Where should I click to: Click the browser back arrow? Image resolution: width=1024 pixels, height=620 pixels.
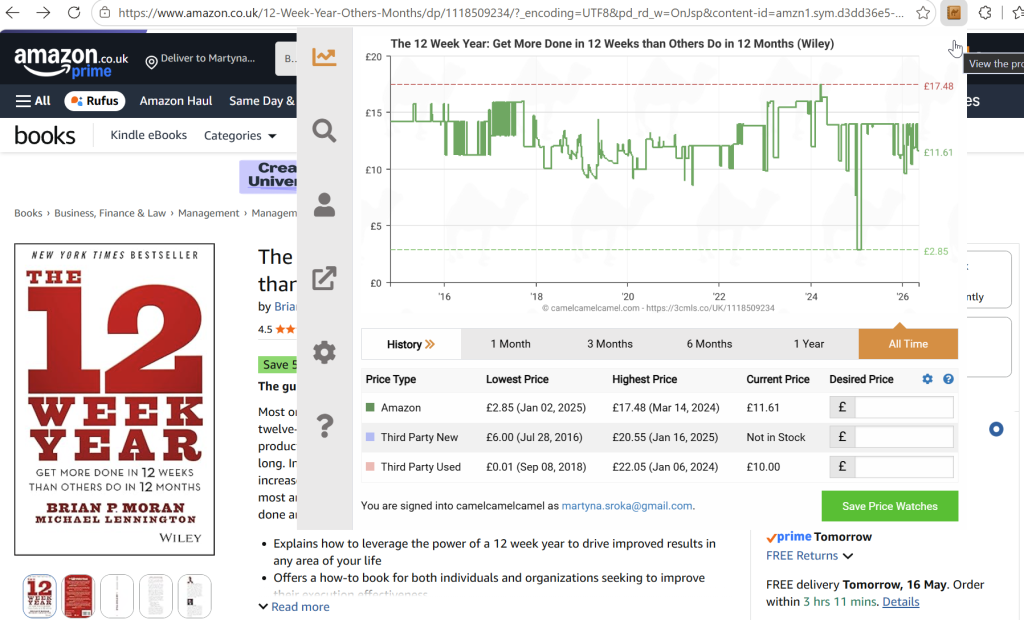(12, 12)
